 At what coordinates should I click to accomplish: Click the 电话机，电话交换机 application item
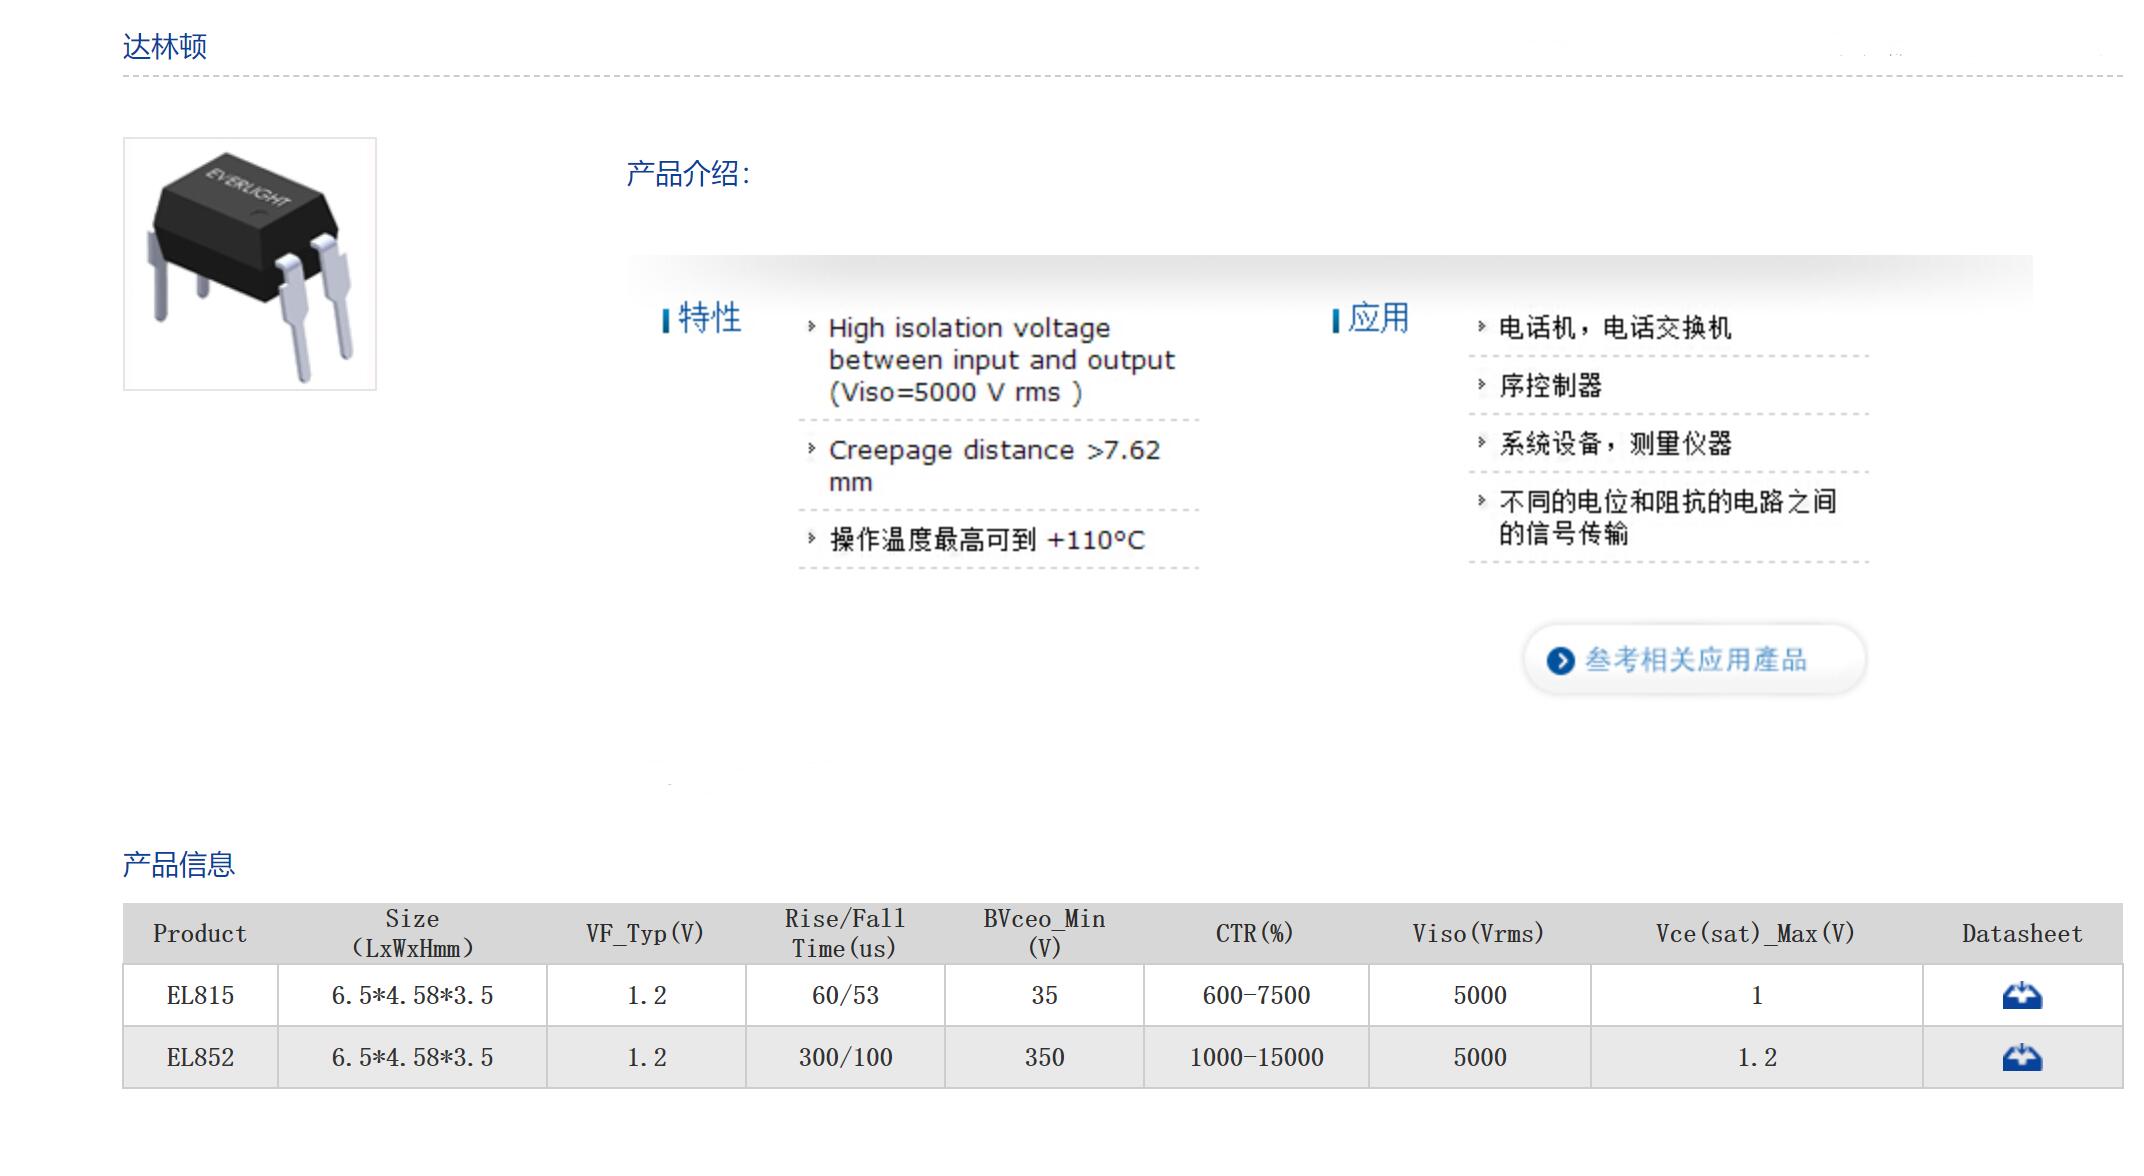coord(1614,328)
